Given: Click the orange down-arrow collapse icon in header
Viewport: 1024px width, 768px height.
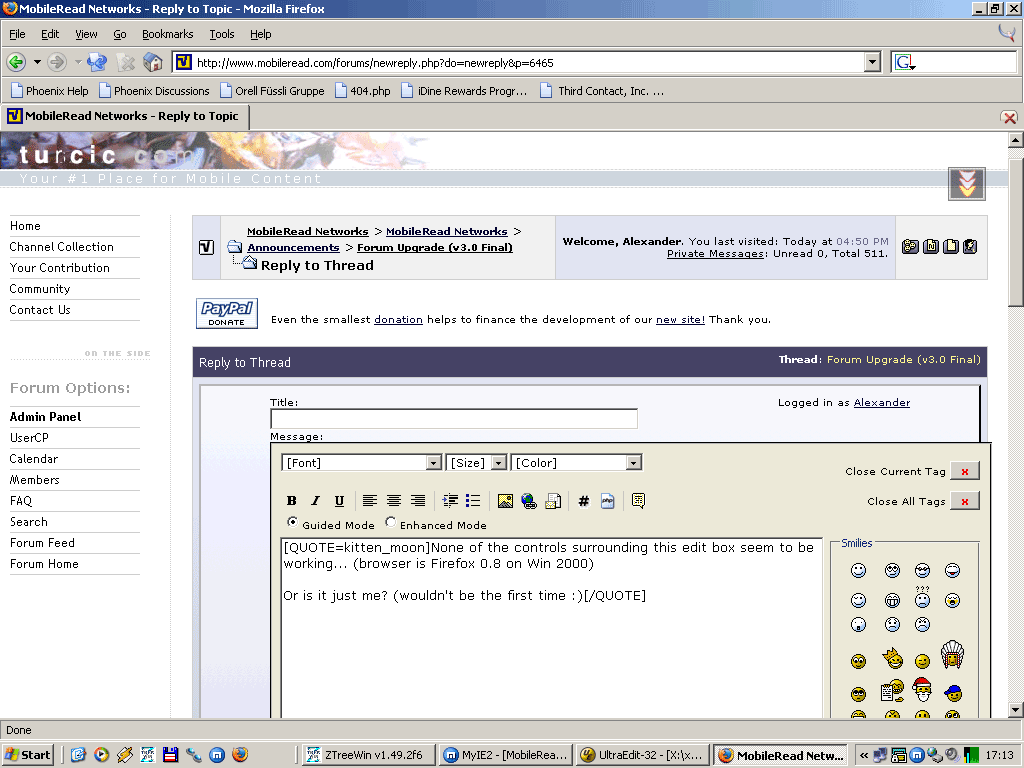Looking at the screenshot, I should point(967,184).
